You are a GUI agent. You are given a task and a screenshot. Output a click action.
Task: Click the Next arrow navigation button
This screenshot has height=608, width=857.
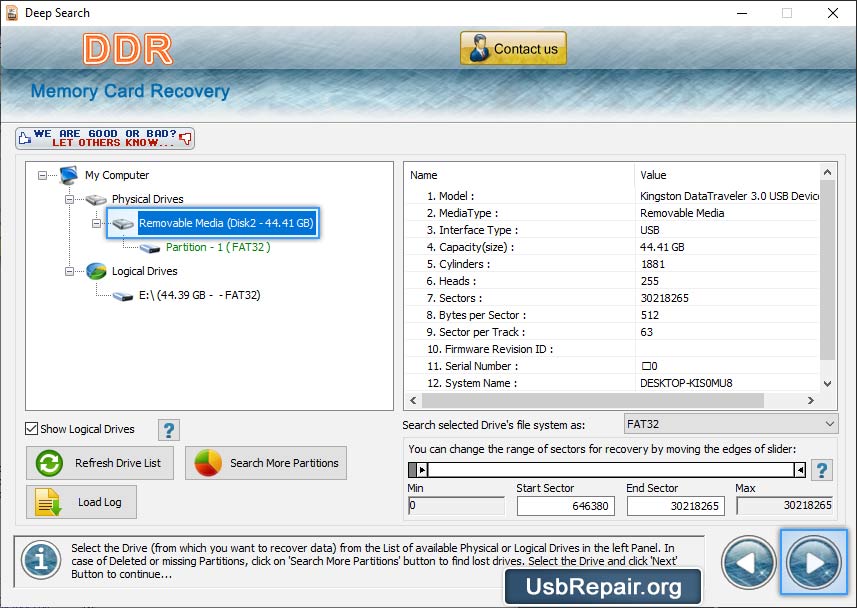point(814,562)
